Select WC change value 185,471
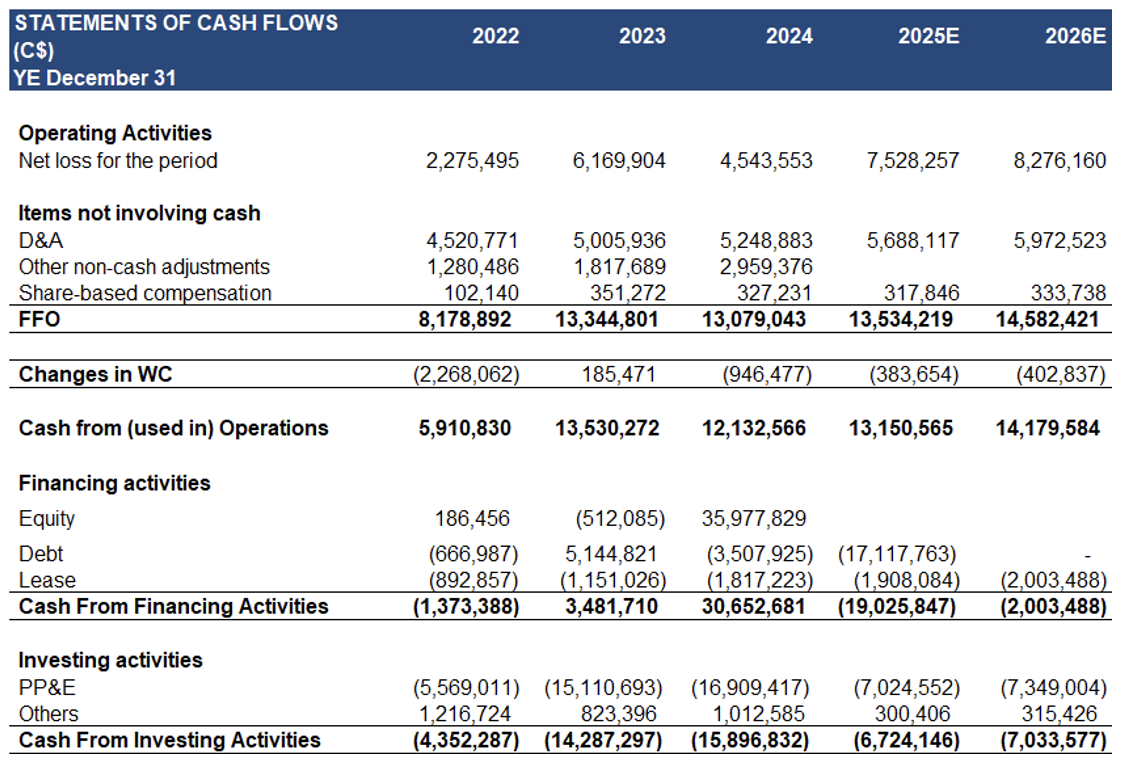This screenshot has width=1122, height=778. tap(618, 374)
